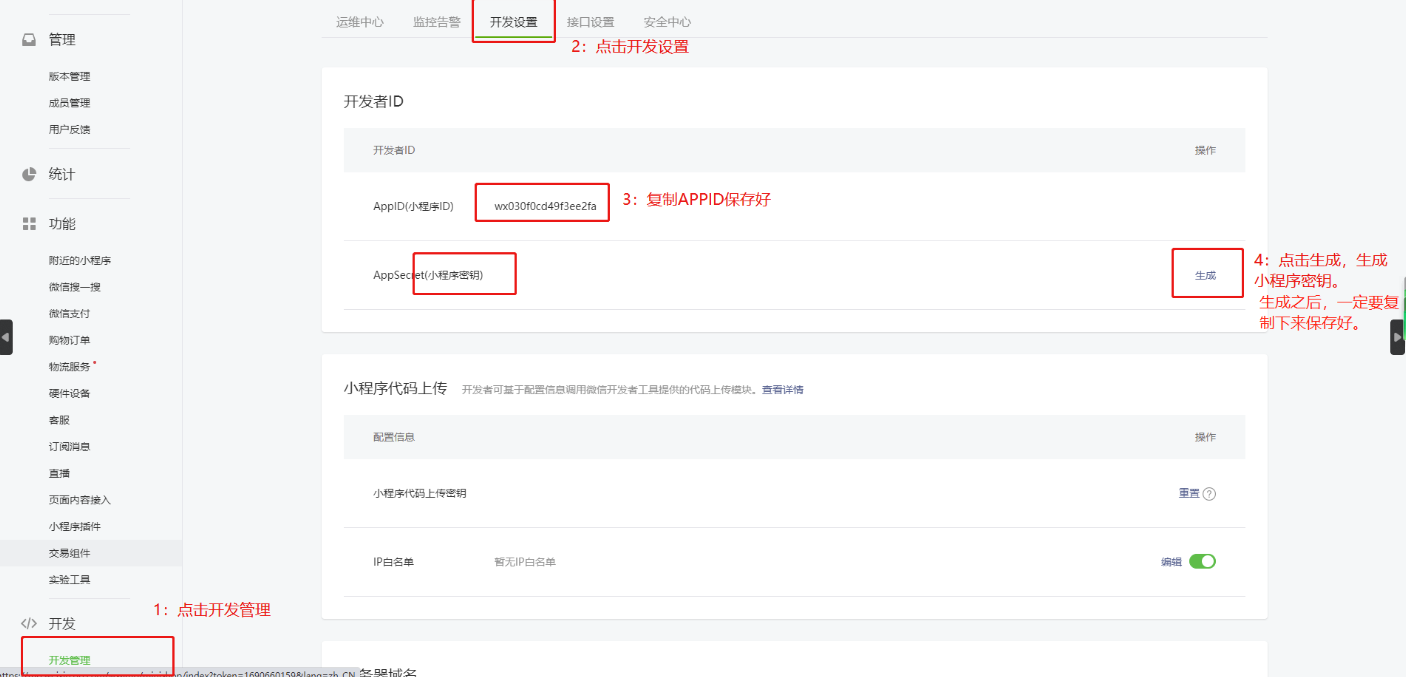Click 生成 to generate the AppSecret
Viewport: 1406px width, 677px height.
click(x=1205, y=275)
